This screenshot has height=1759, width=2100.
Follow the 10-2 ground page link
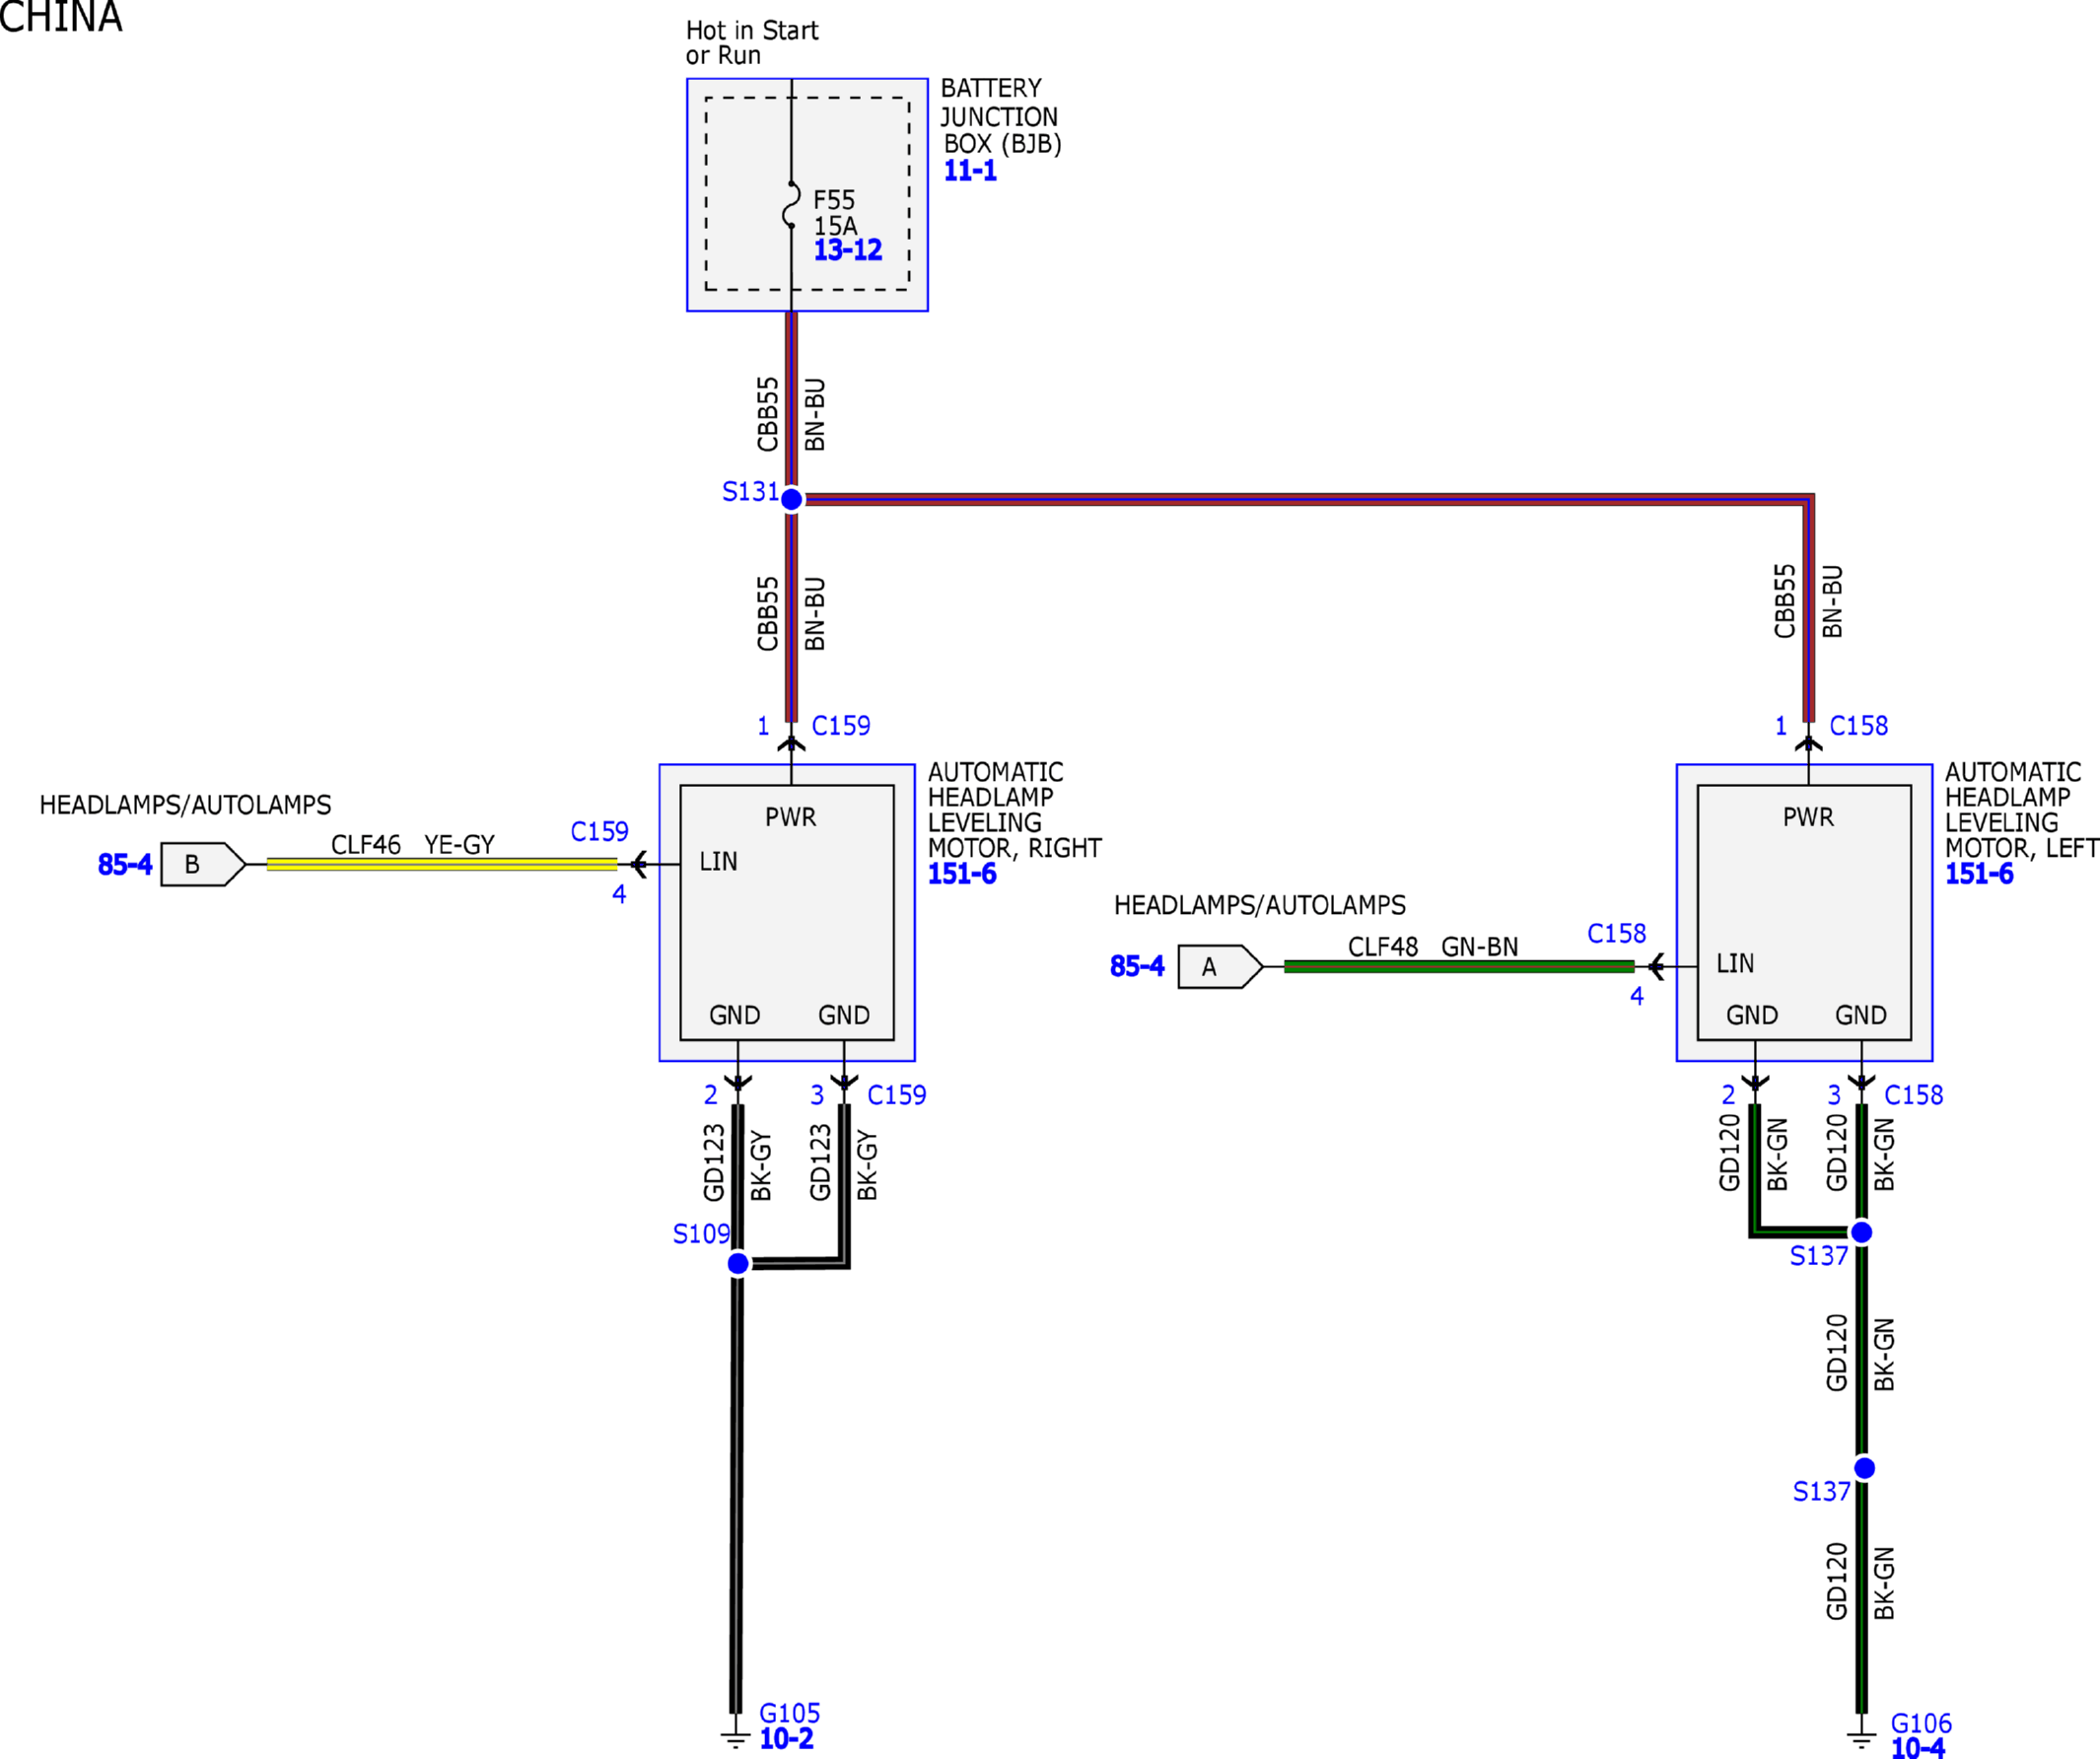(786, 1739)
